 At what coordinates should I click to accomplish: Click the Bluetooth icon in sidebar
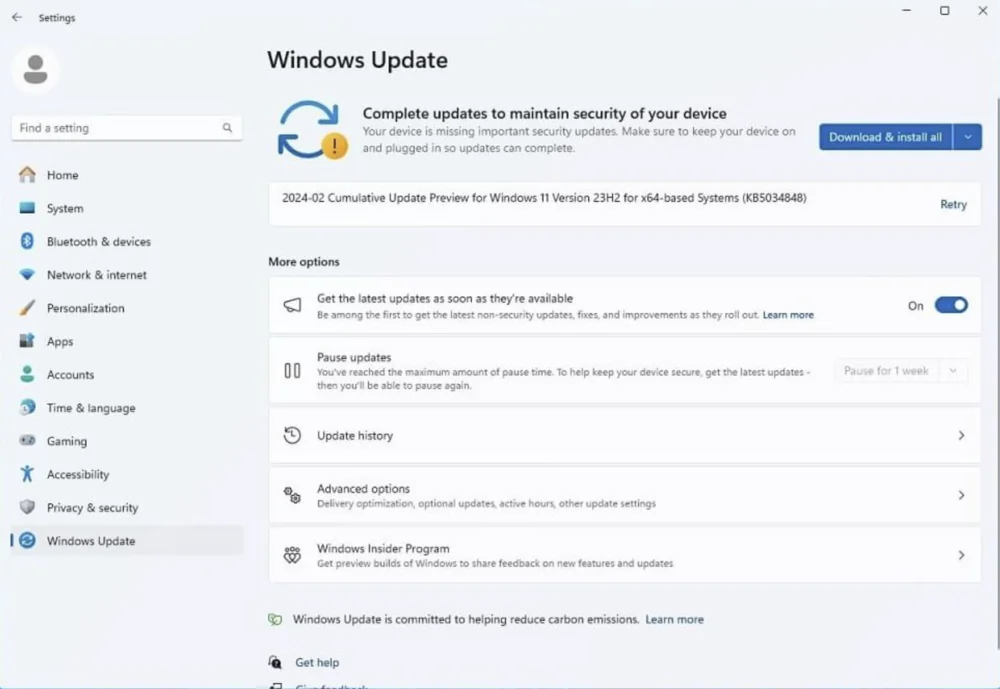tap(27, 241)
